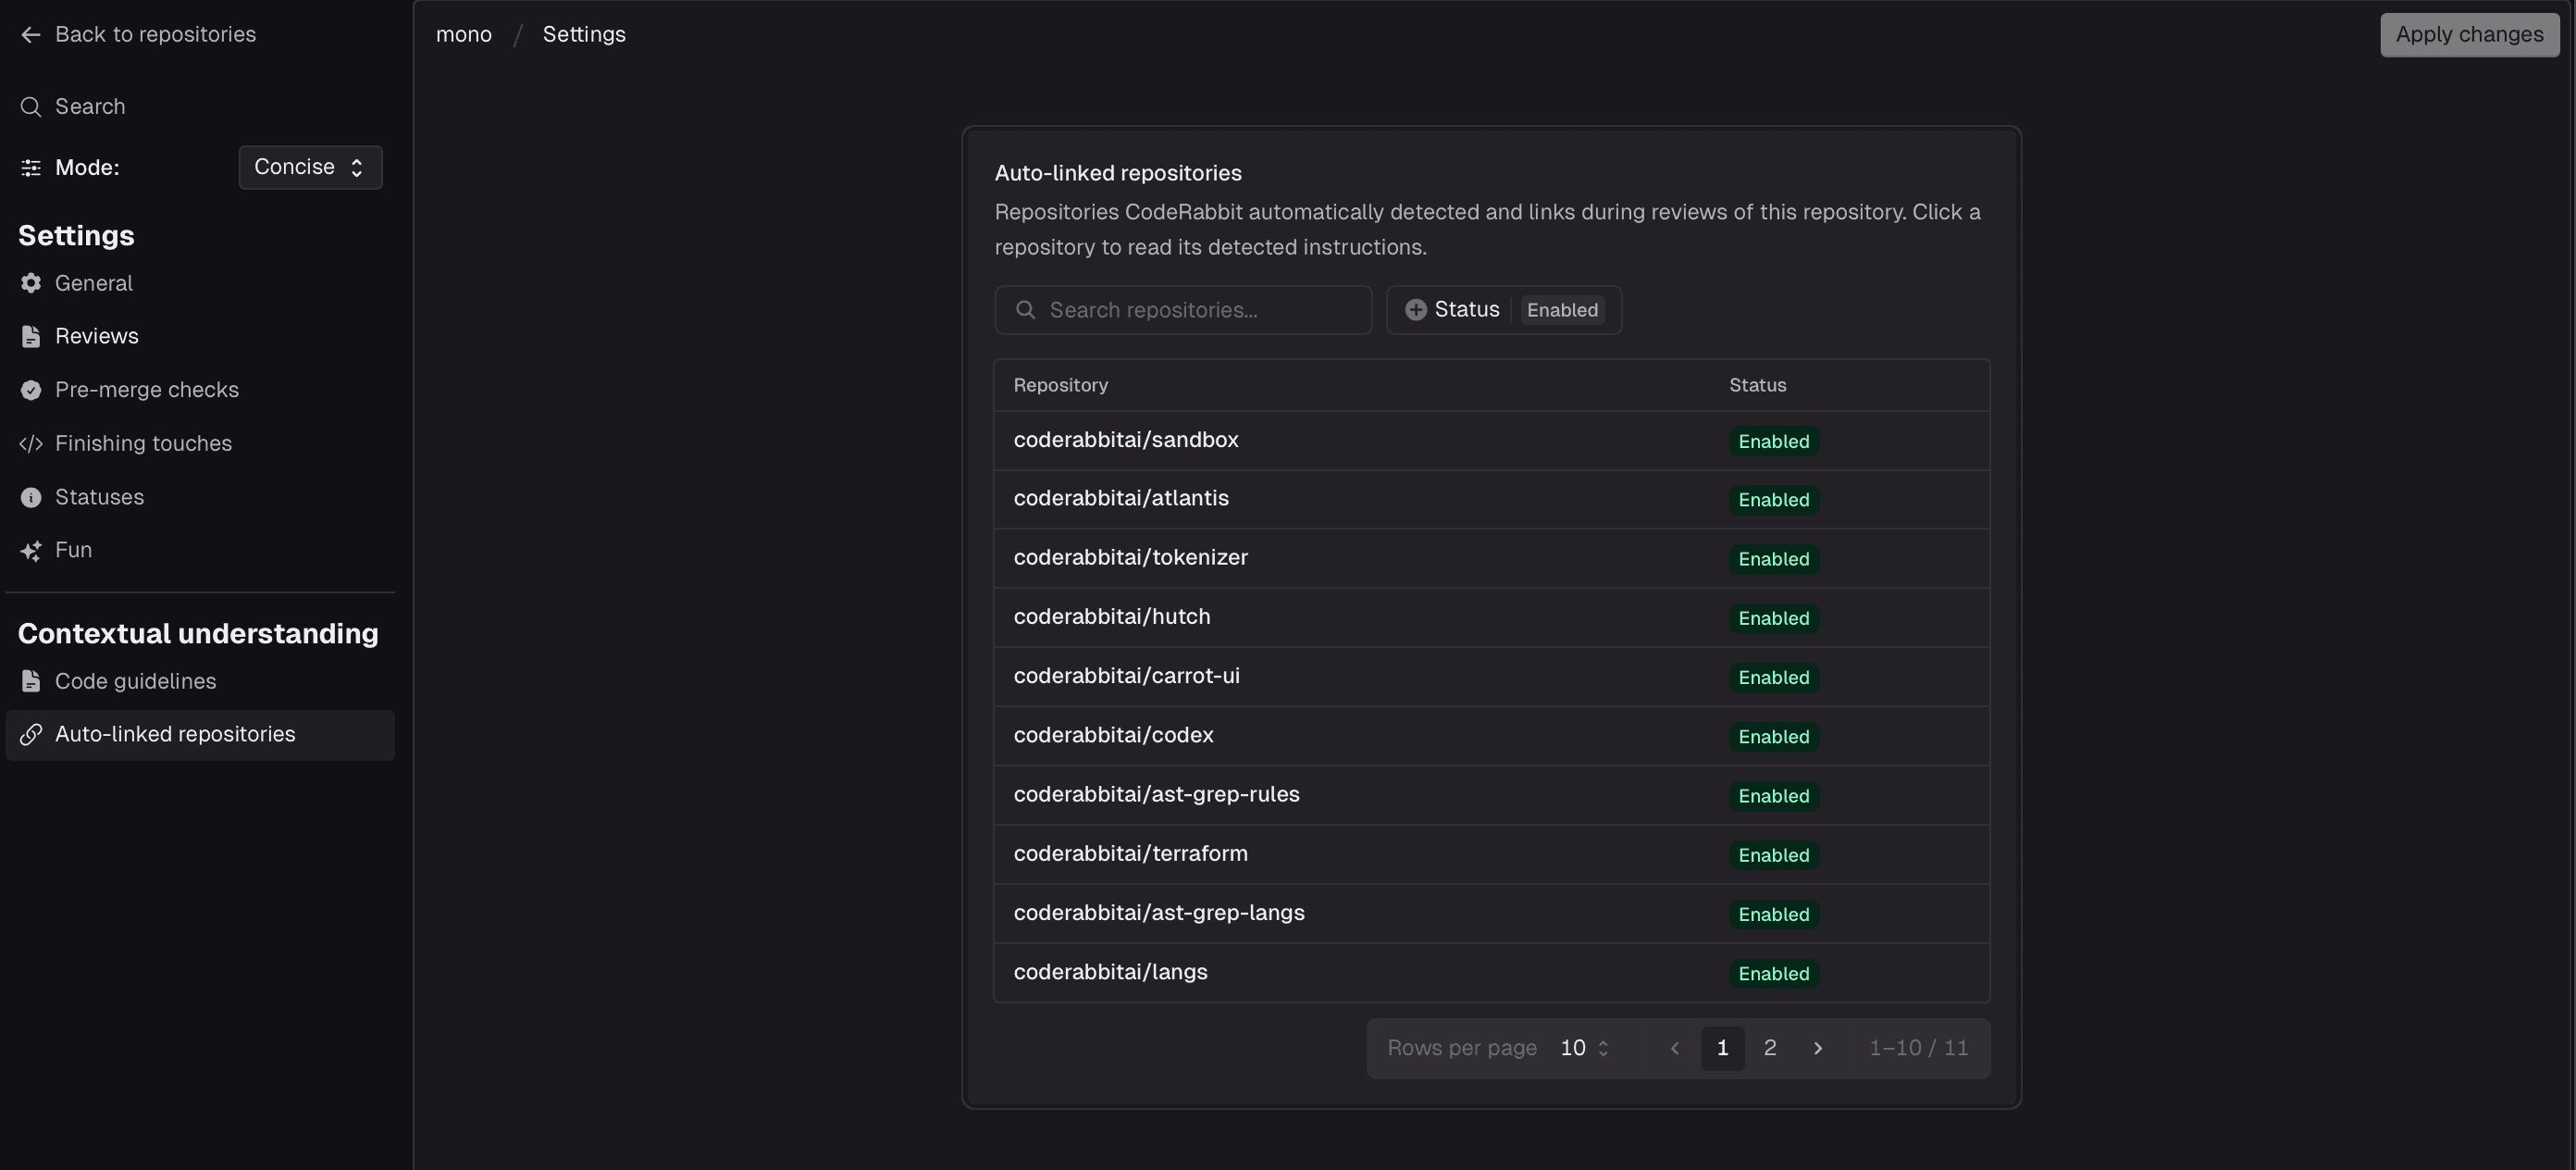Click the back arrow icon
The height and width of the screenshot is (1170, 2576).
tap(31, 35)
